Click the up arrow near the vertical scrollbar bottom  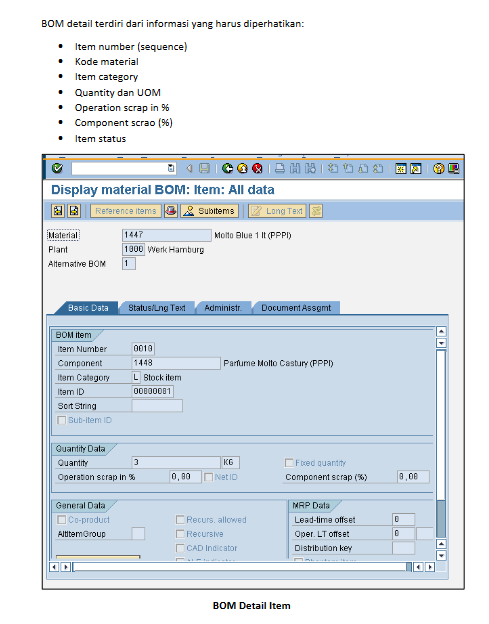[441, 544]
